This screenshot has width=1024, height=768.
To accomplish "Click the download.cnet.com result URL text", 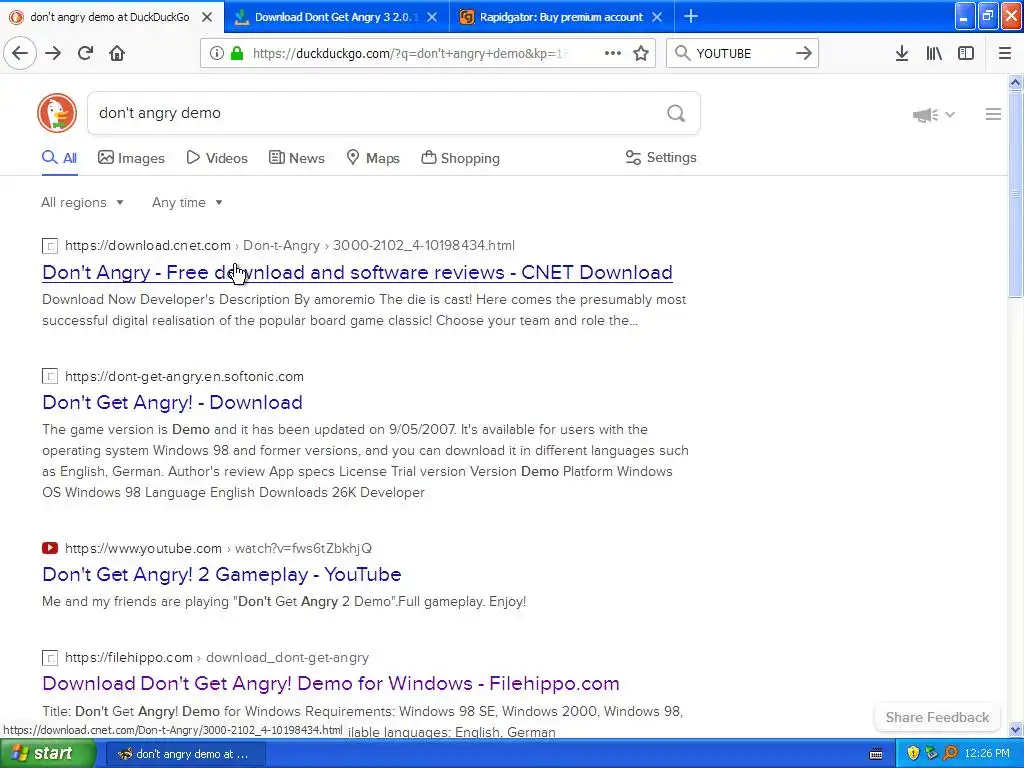I will pos(148,246).
